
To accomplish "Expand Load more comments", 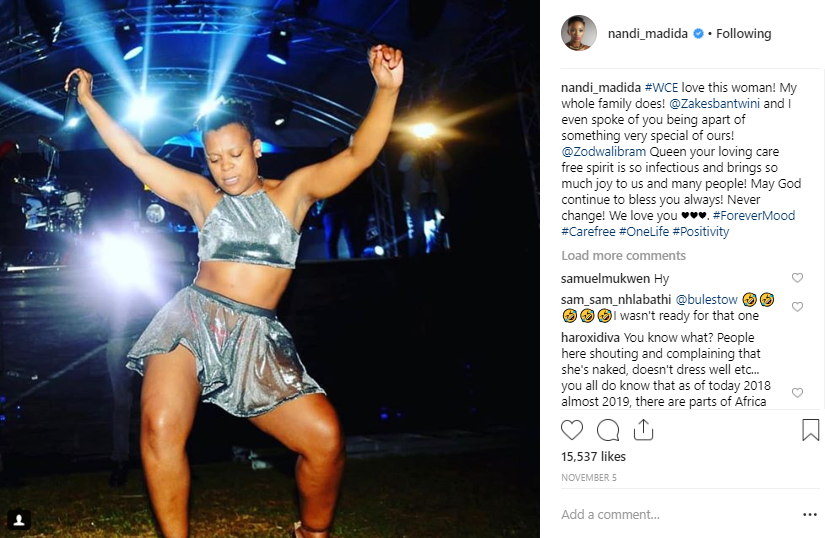I will click(623, 256).
